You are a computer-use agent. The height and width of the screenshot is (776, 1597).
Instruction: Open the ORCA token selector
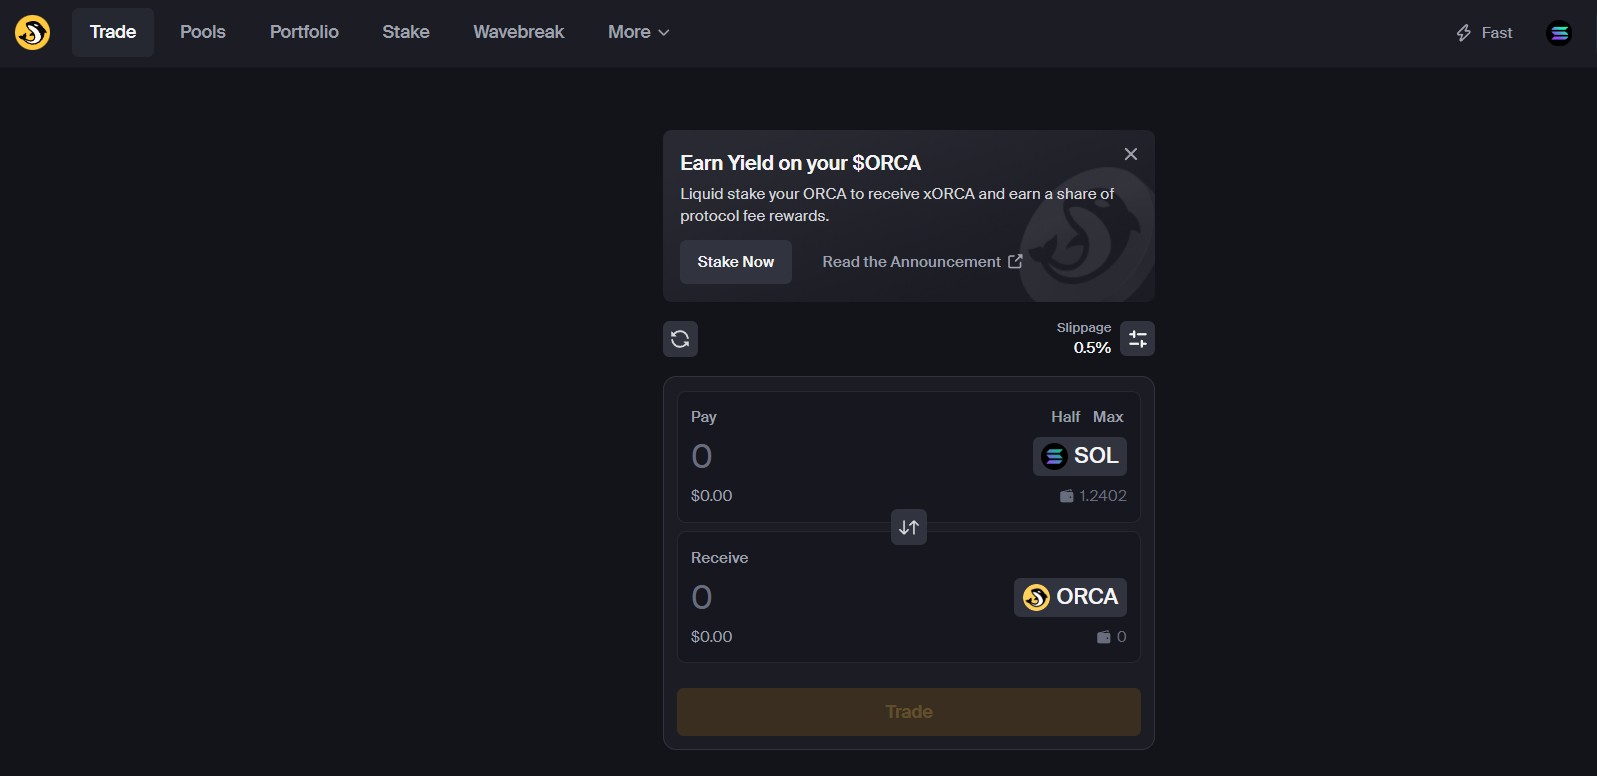coord(1070,597)
